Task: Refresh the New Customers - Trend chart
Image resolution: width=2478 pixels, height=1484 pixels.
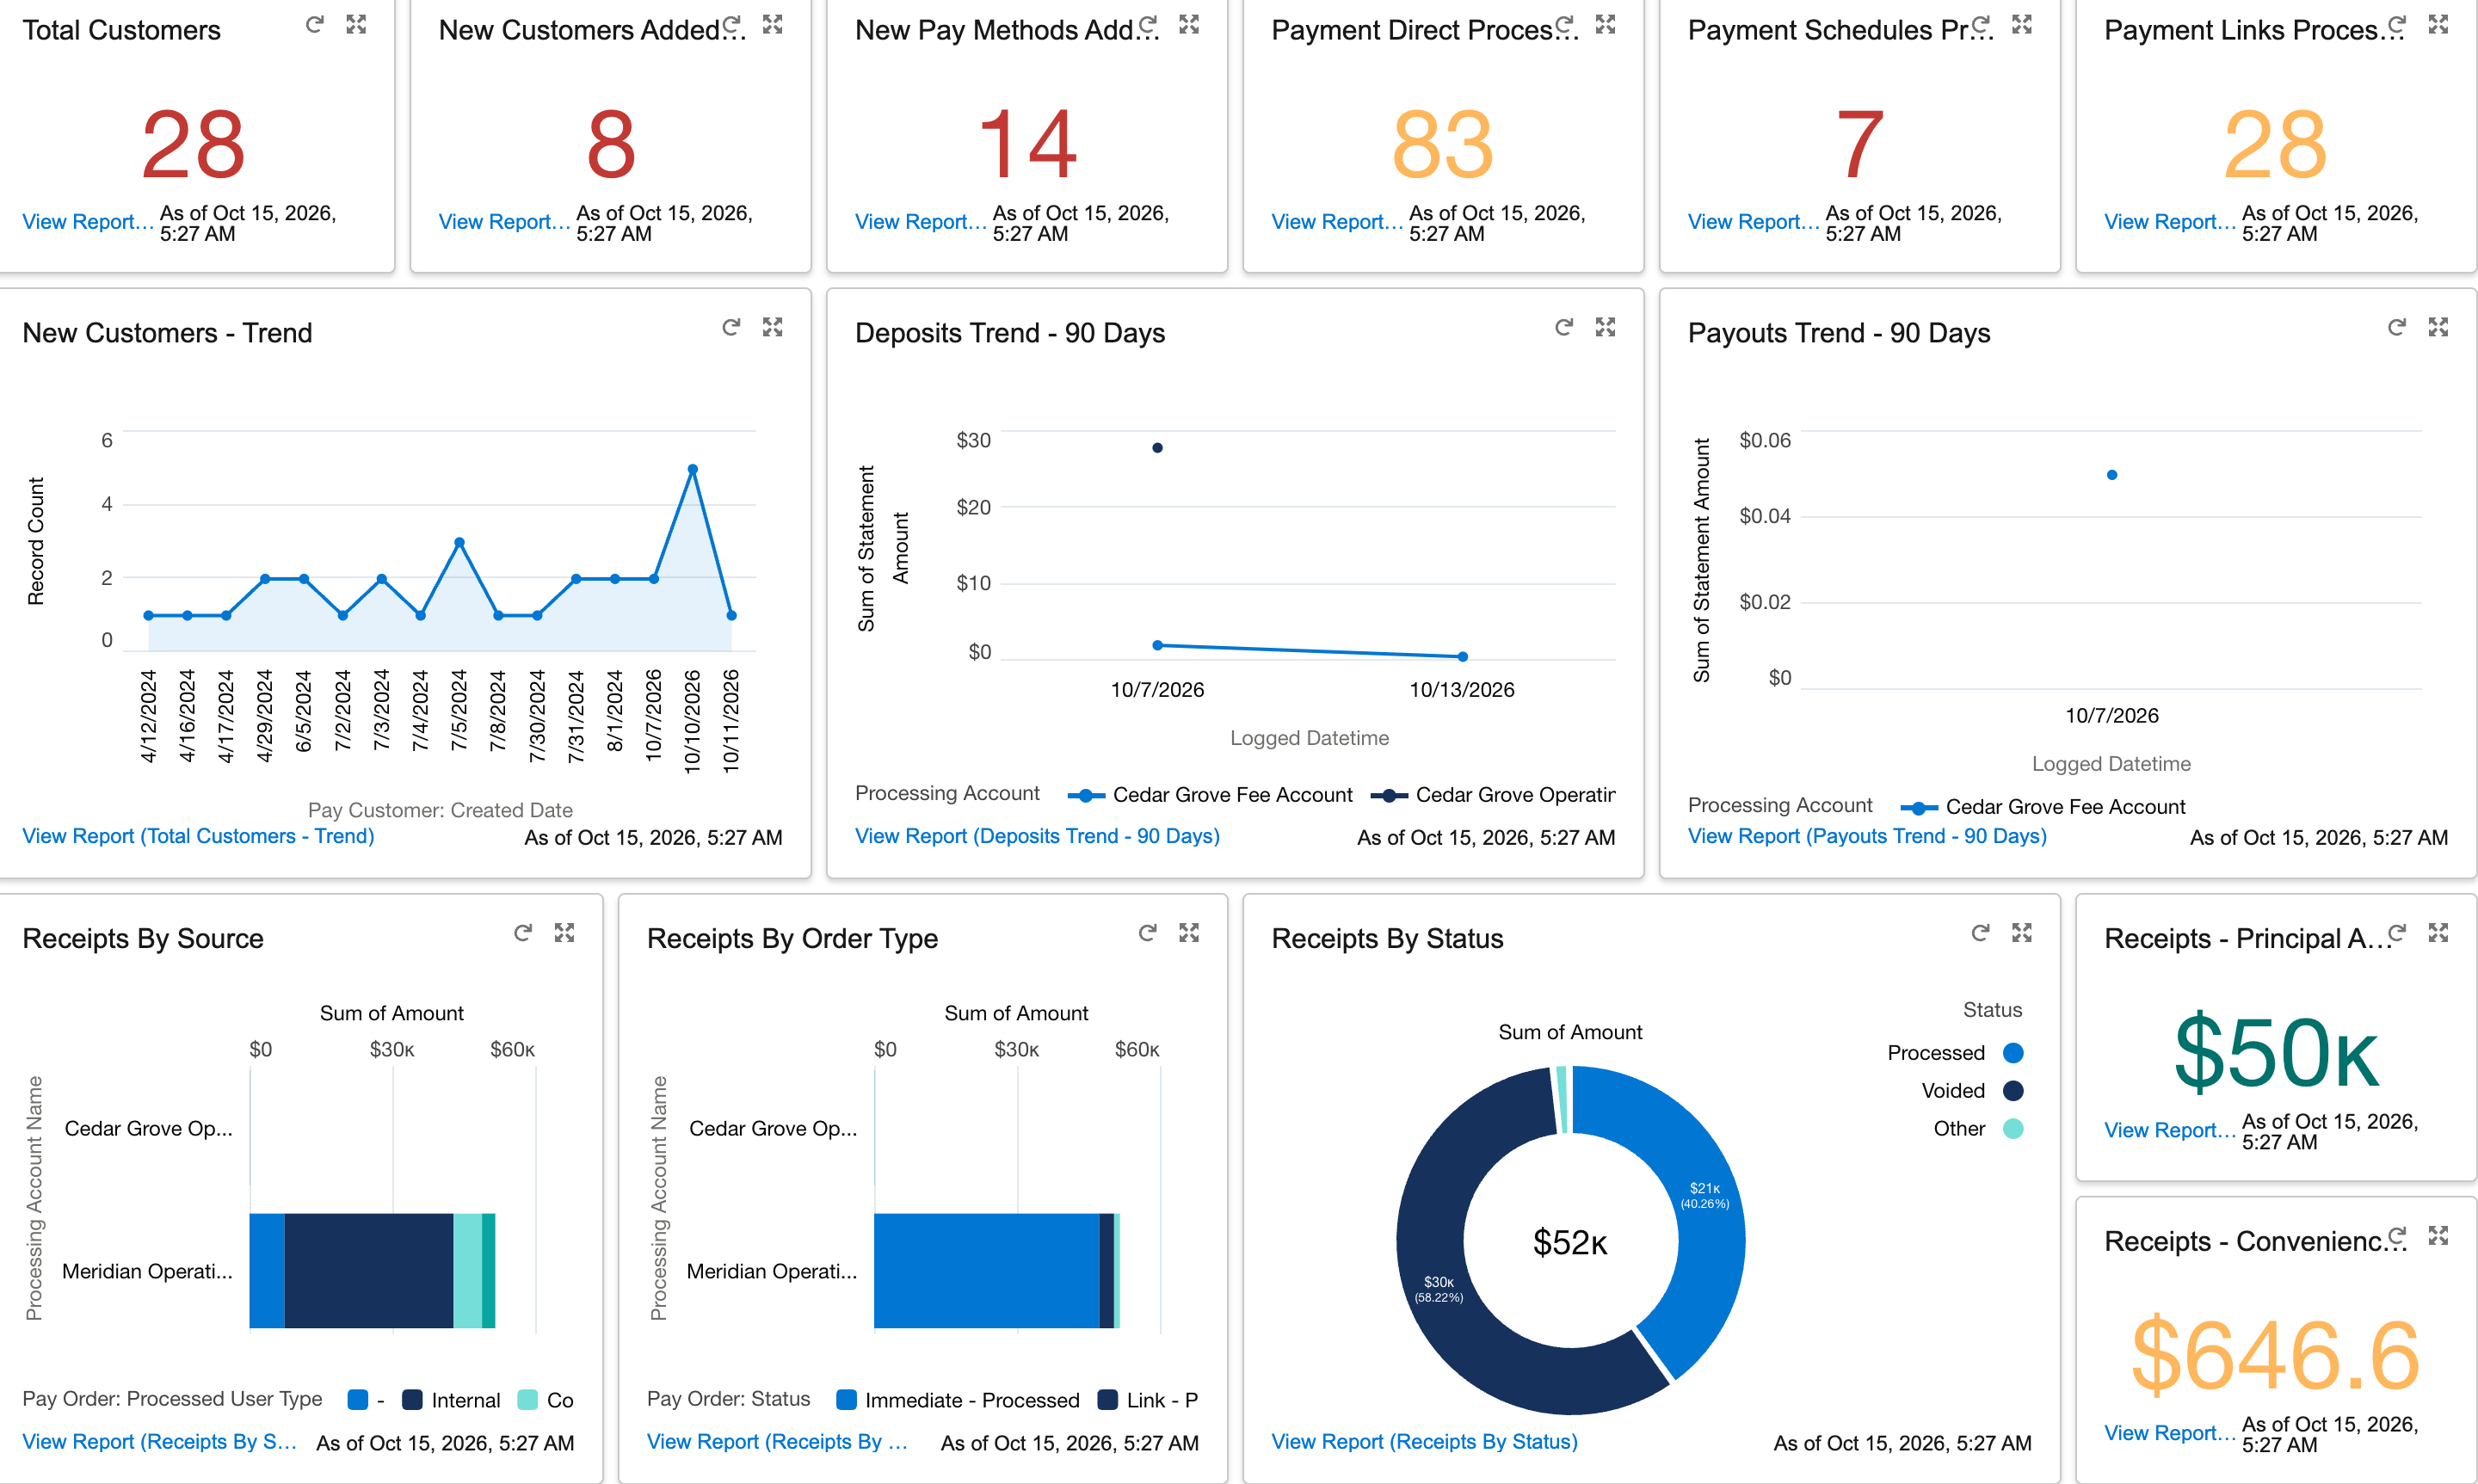Action: pos(731,327)
